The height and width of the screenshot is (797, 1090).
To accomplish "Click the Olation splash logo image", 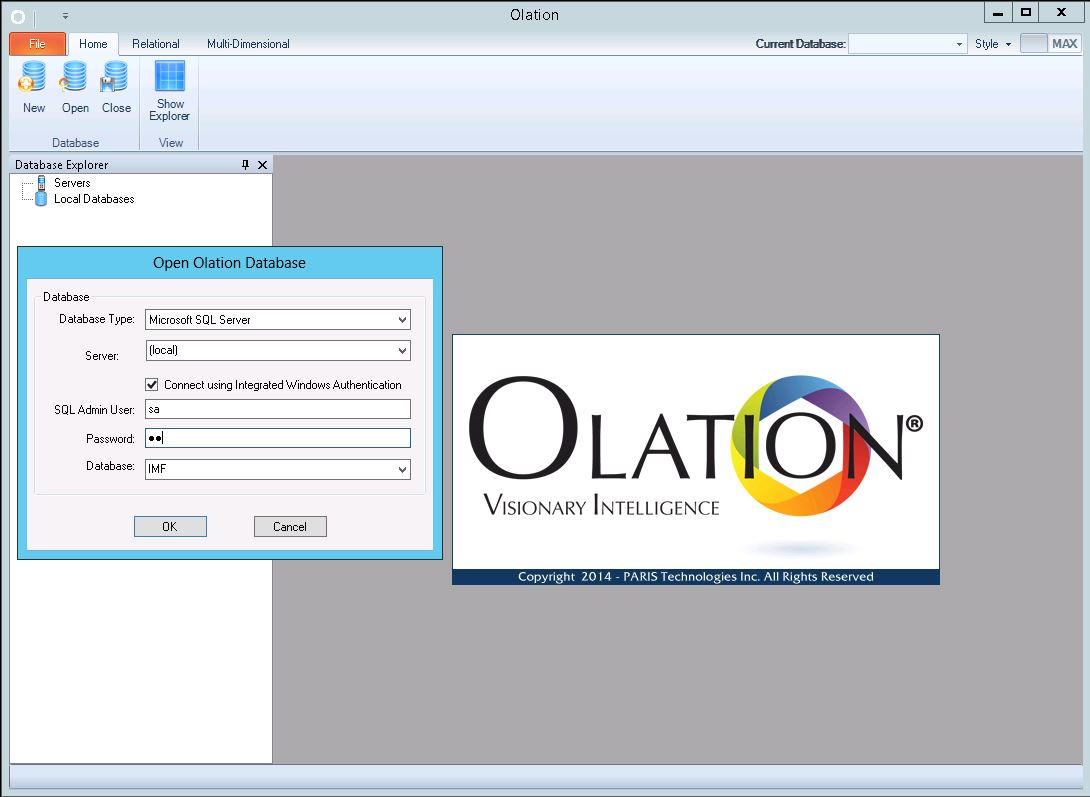I will pos(696,459).
